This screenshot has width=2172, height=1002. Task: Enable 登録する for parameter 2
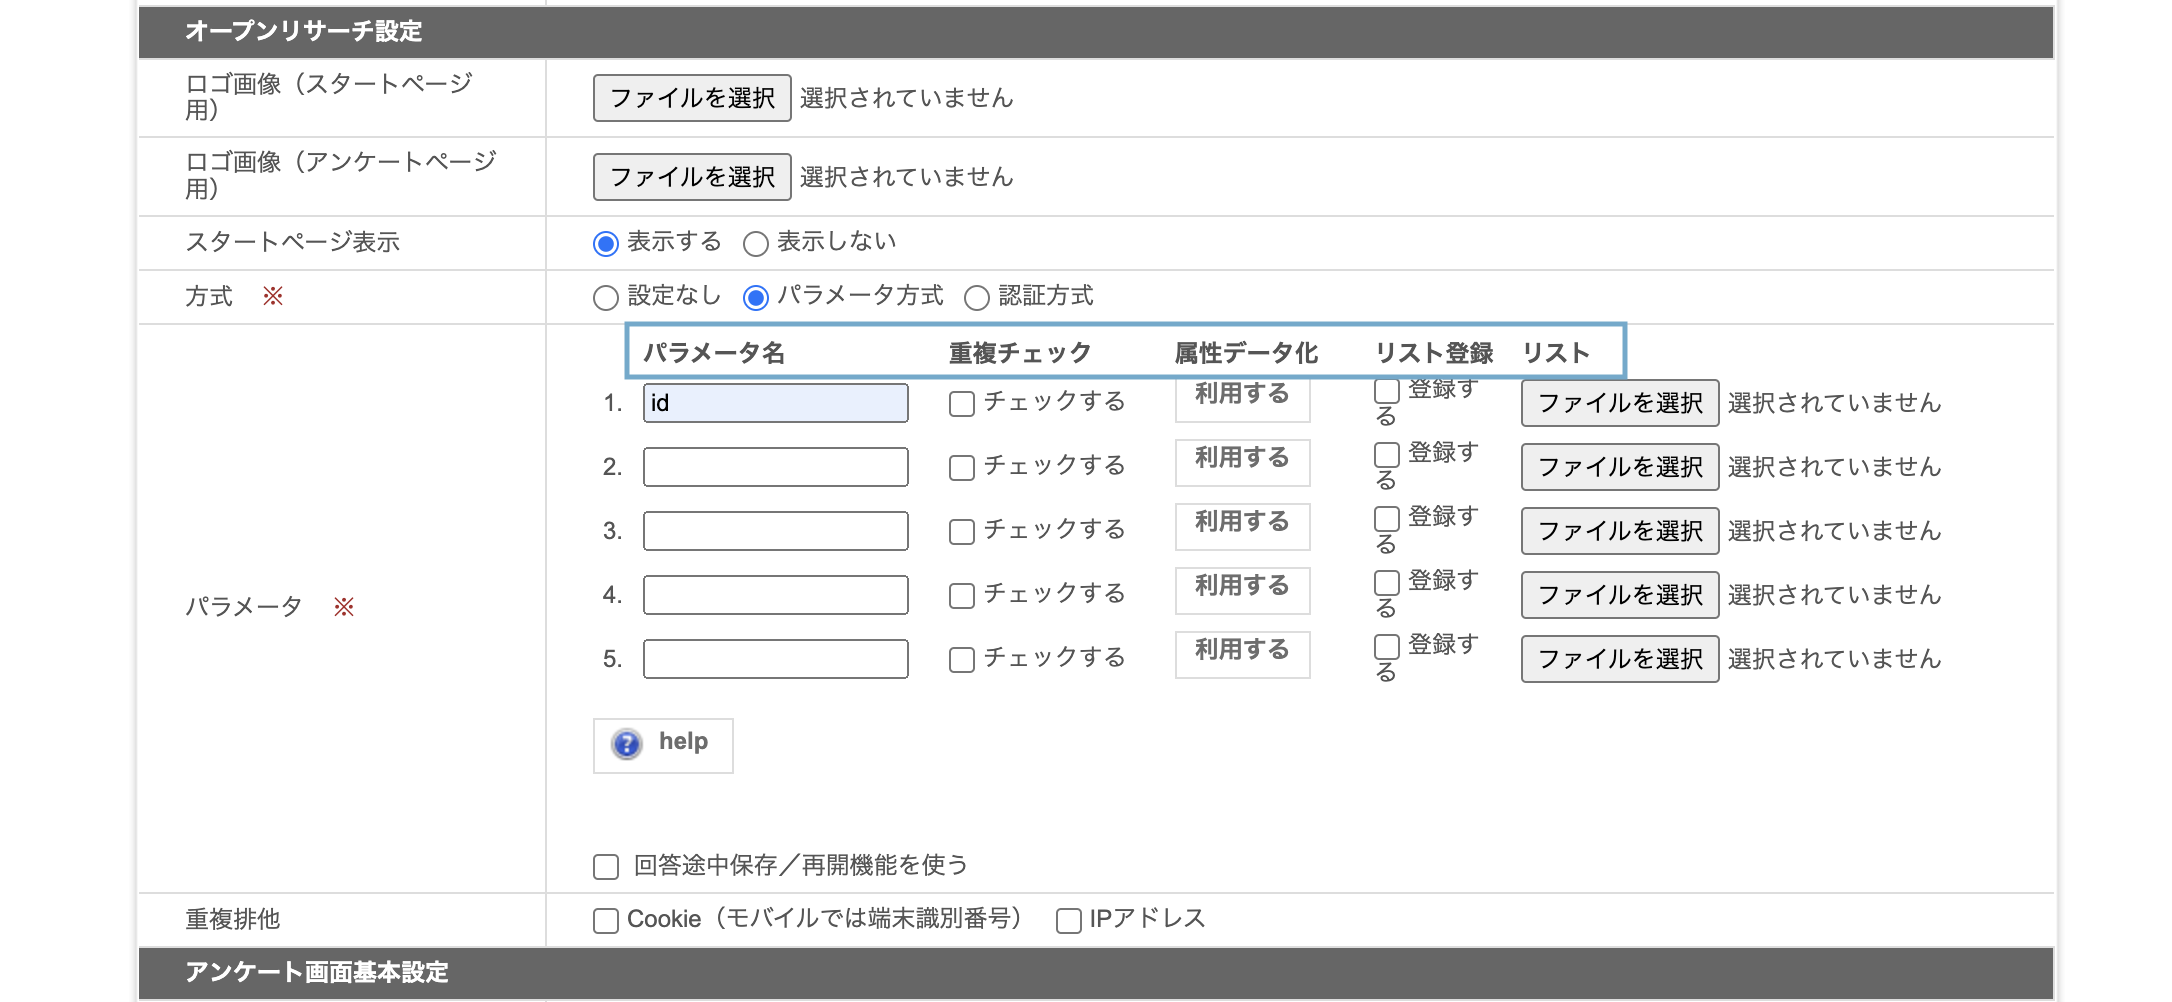(1386, 455)
